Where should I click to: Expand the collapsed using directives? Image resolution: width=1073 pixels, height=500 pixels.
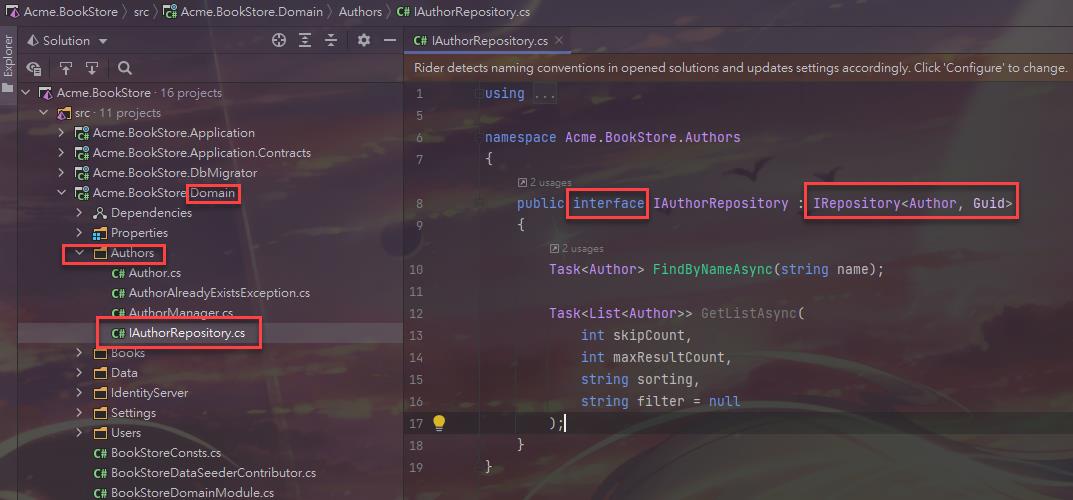[544, 93]
